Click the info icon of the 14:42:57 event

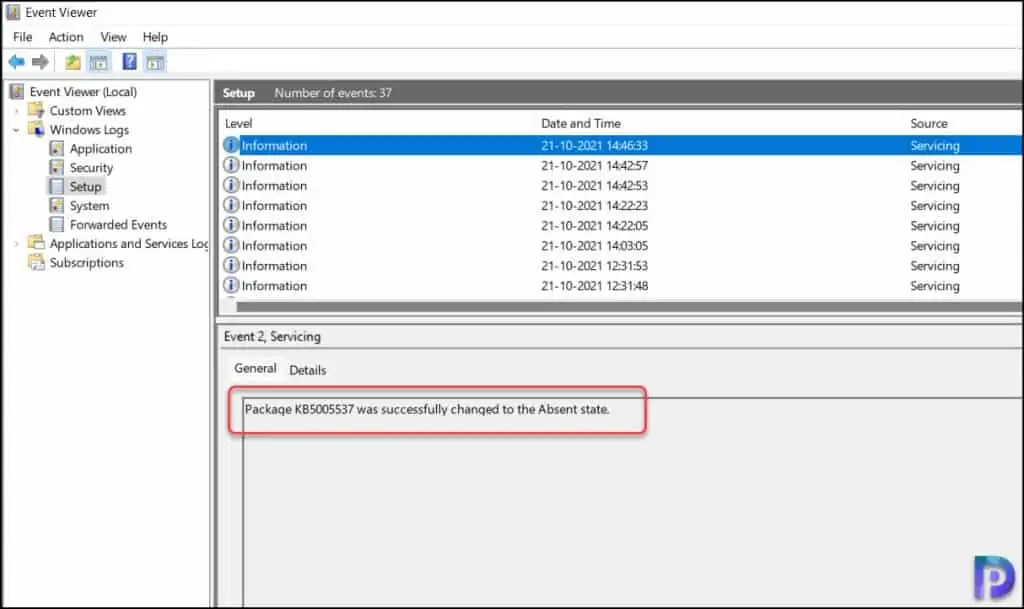pyautogui.click(x=231, y=165)
